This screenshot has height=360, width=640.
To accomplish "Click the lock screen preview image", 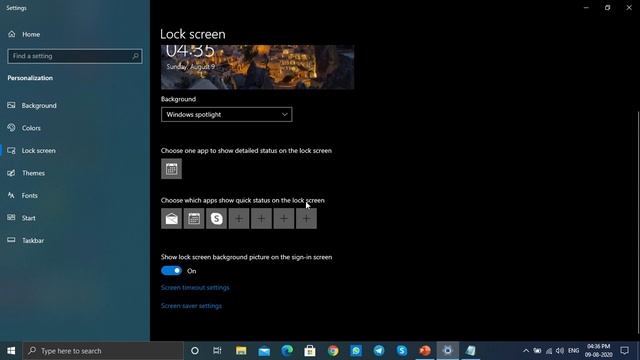I will tap(258, 67).
